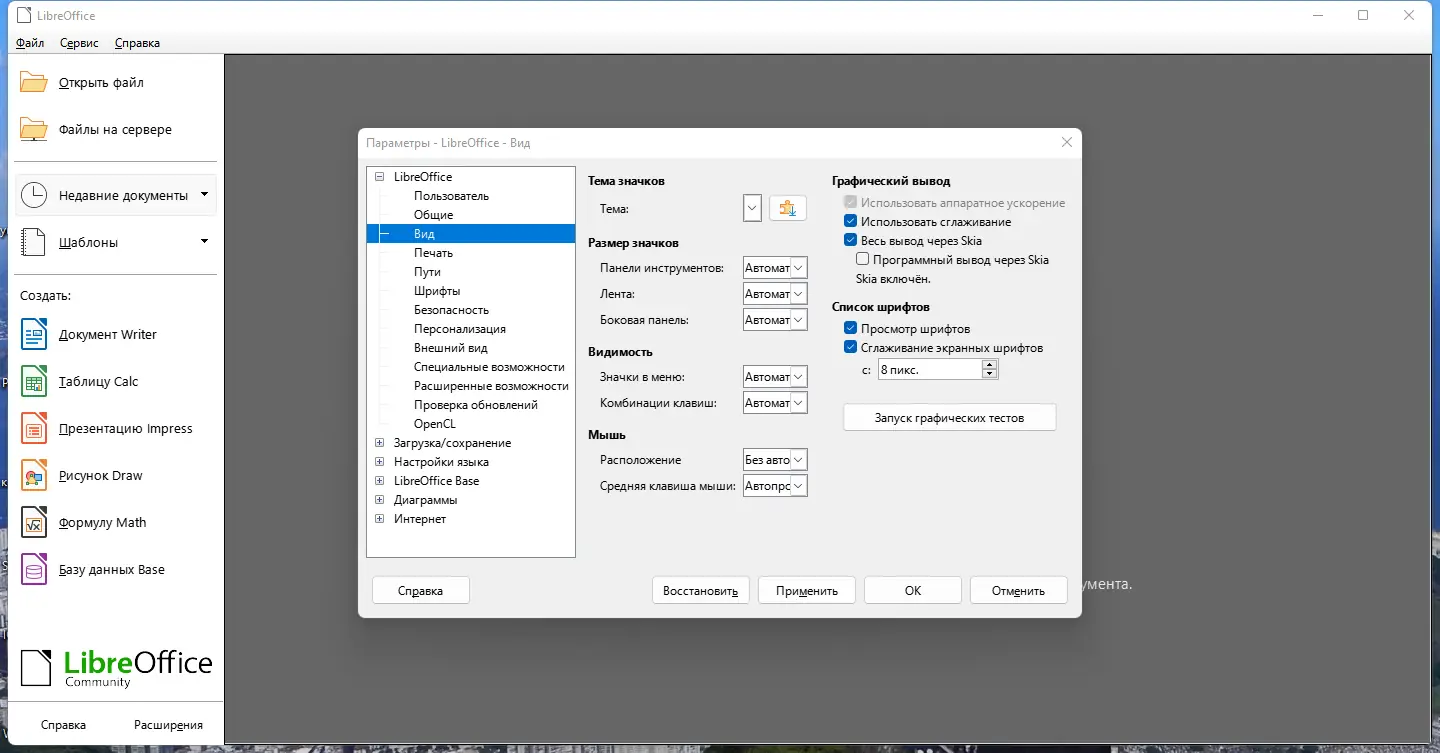Click the Draw Drawing icon

click(x=34, y=475)
